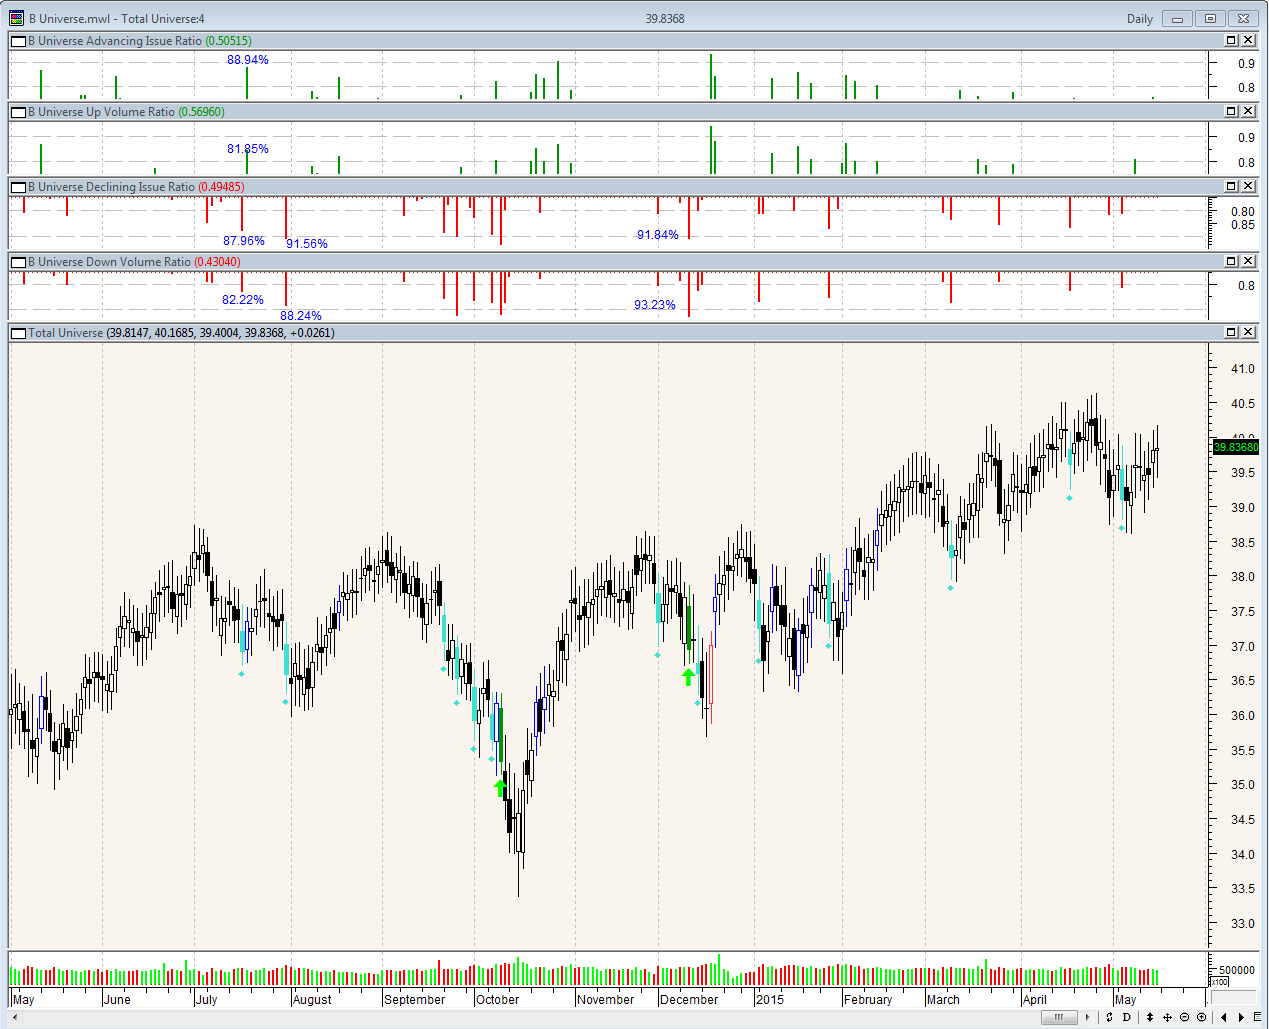Click the 93.23% annotation label
1269x1029 pixels.
[655, 305]
